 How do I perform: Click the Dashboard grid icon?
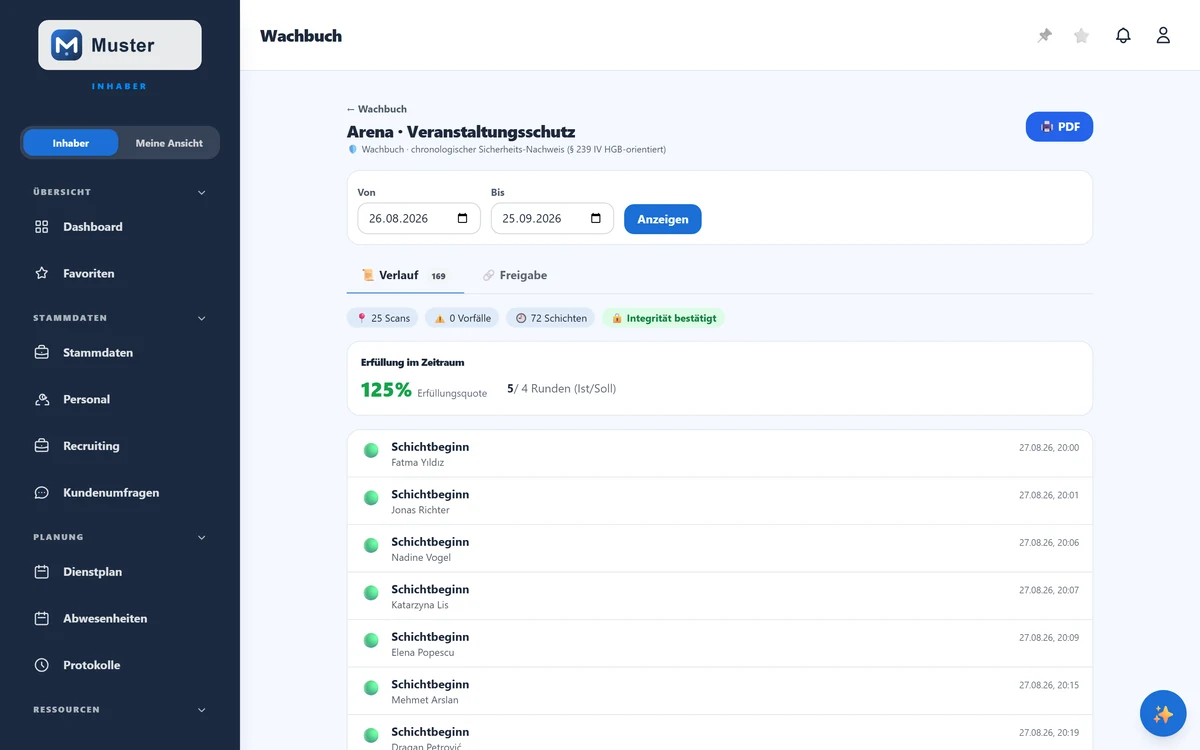pos(42,227)
